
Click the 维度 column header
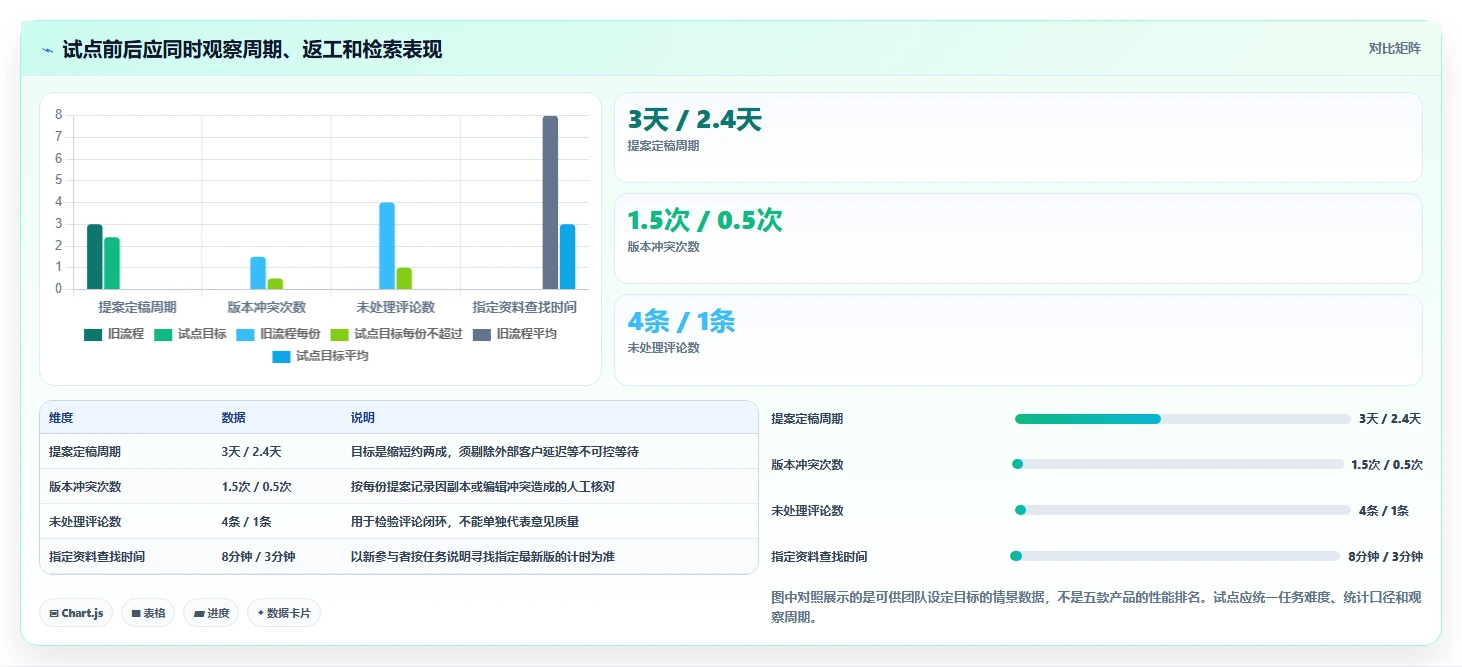(x=61, y=418)
